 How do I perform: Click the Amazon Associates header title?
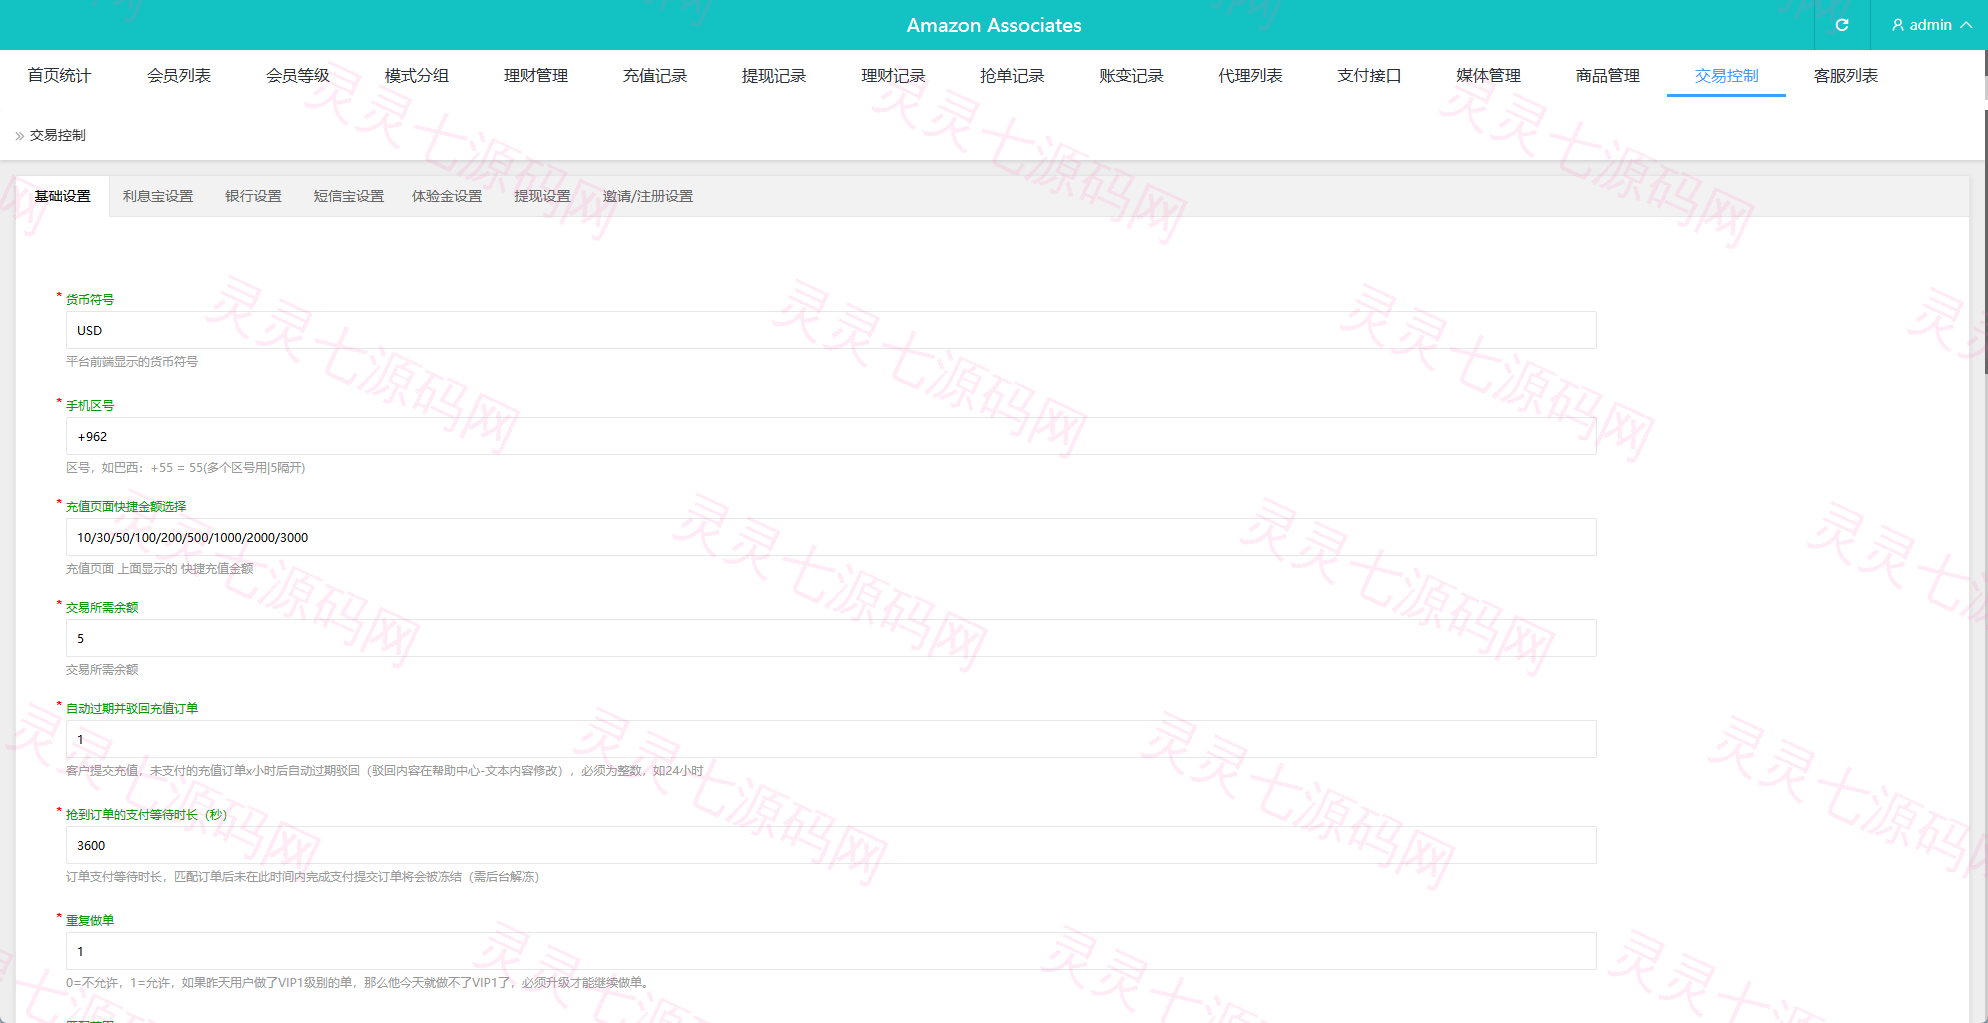[x=994, y=25]
